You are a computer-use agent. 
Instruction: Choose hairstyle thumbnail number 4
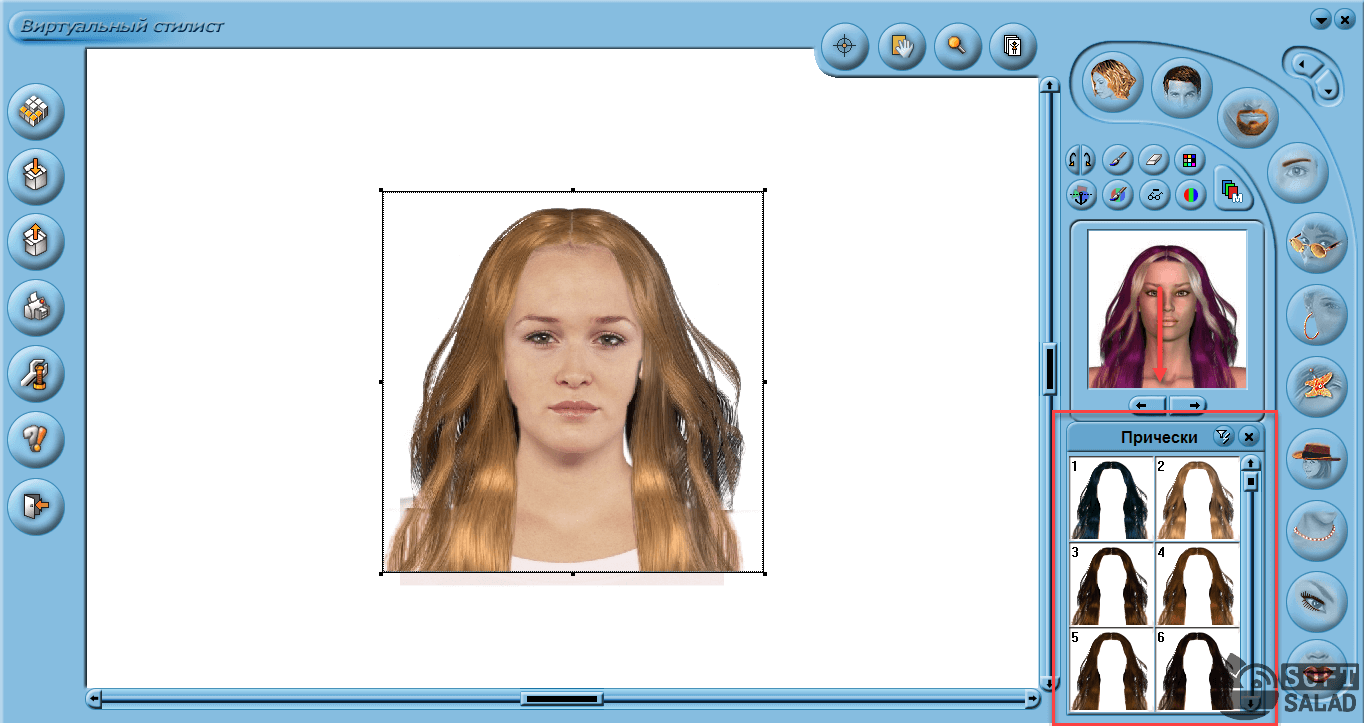1197,585
